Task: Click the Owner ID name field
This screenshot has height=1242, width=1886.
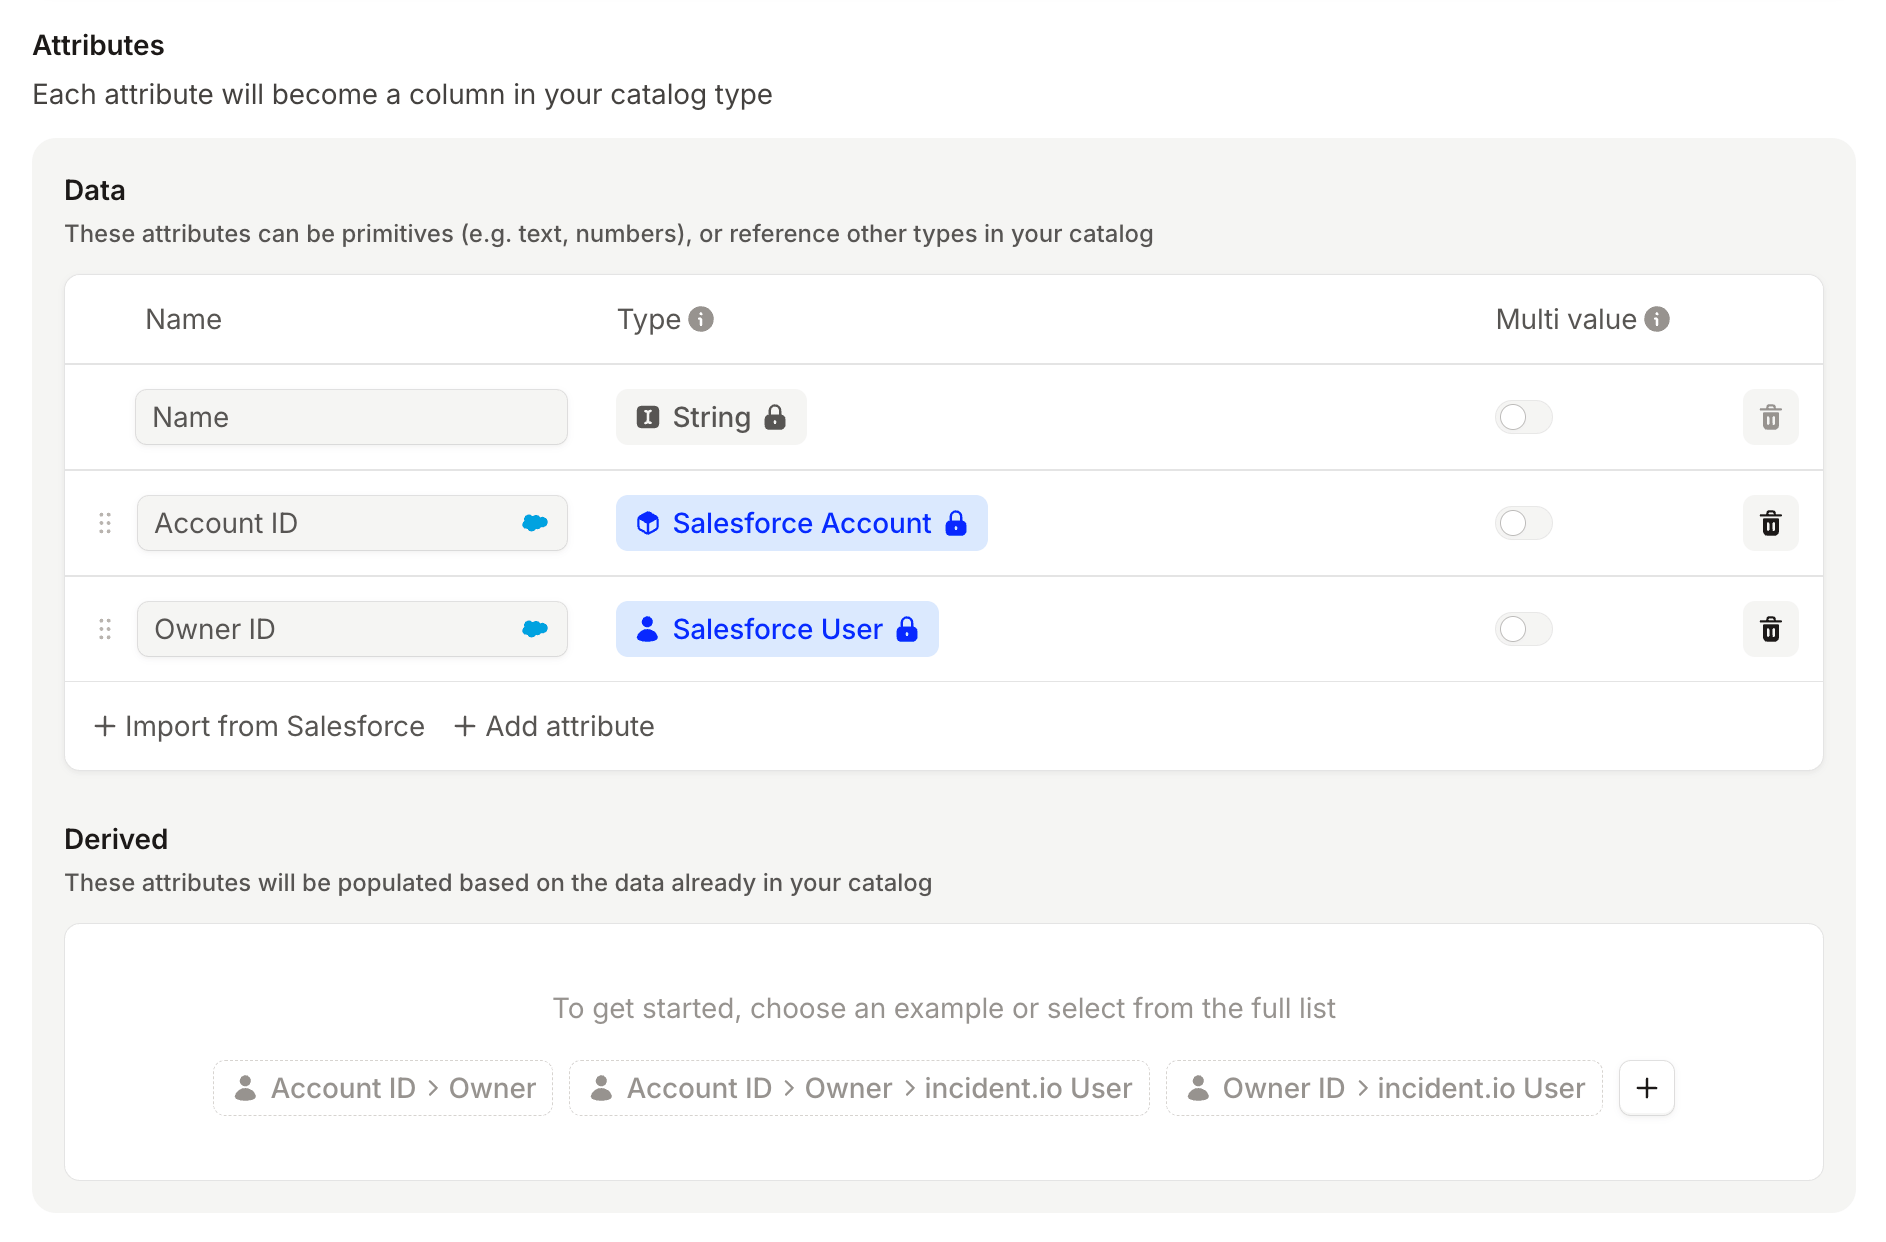Action: tap(352, 629)
